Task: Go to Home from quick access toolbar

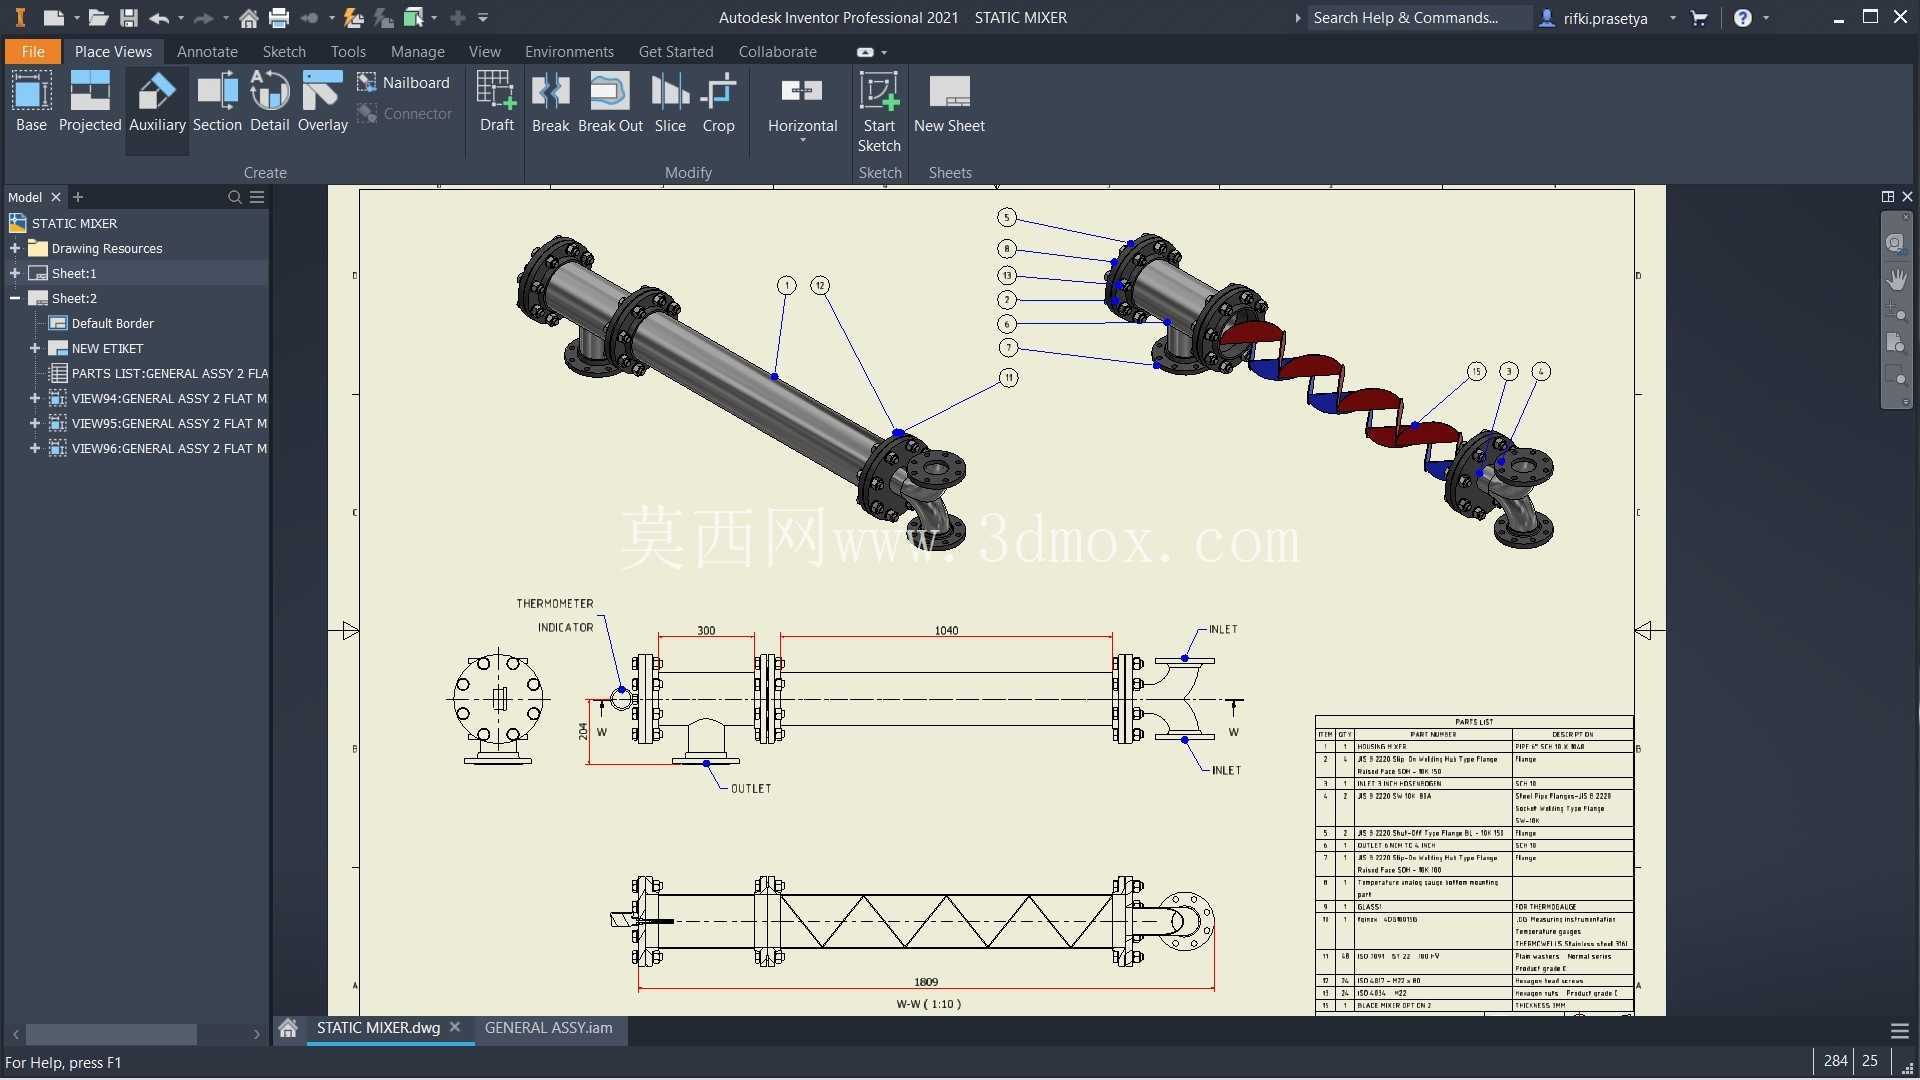Action: tap(249, 17)
